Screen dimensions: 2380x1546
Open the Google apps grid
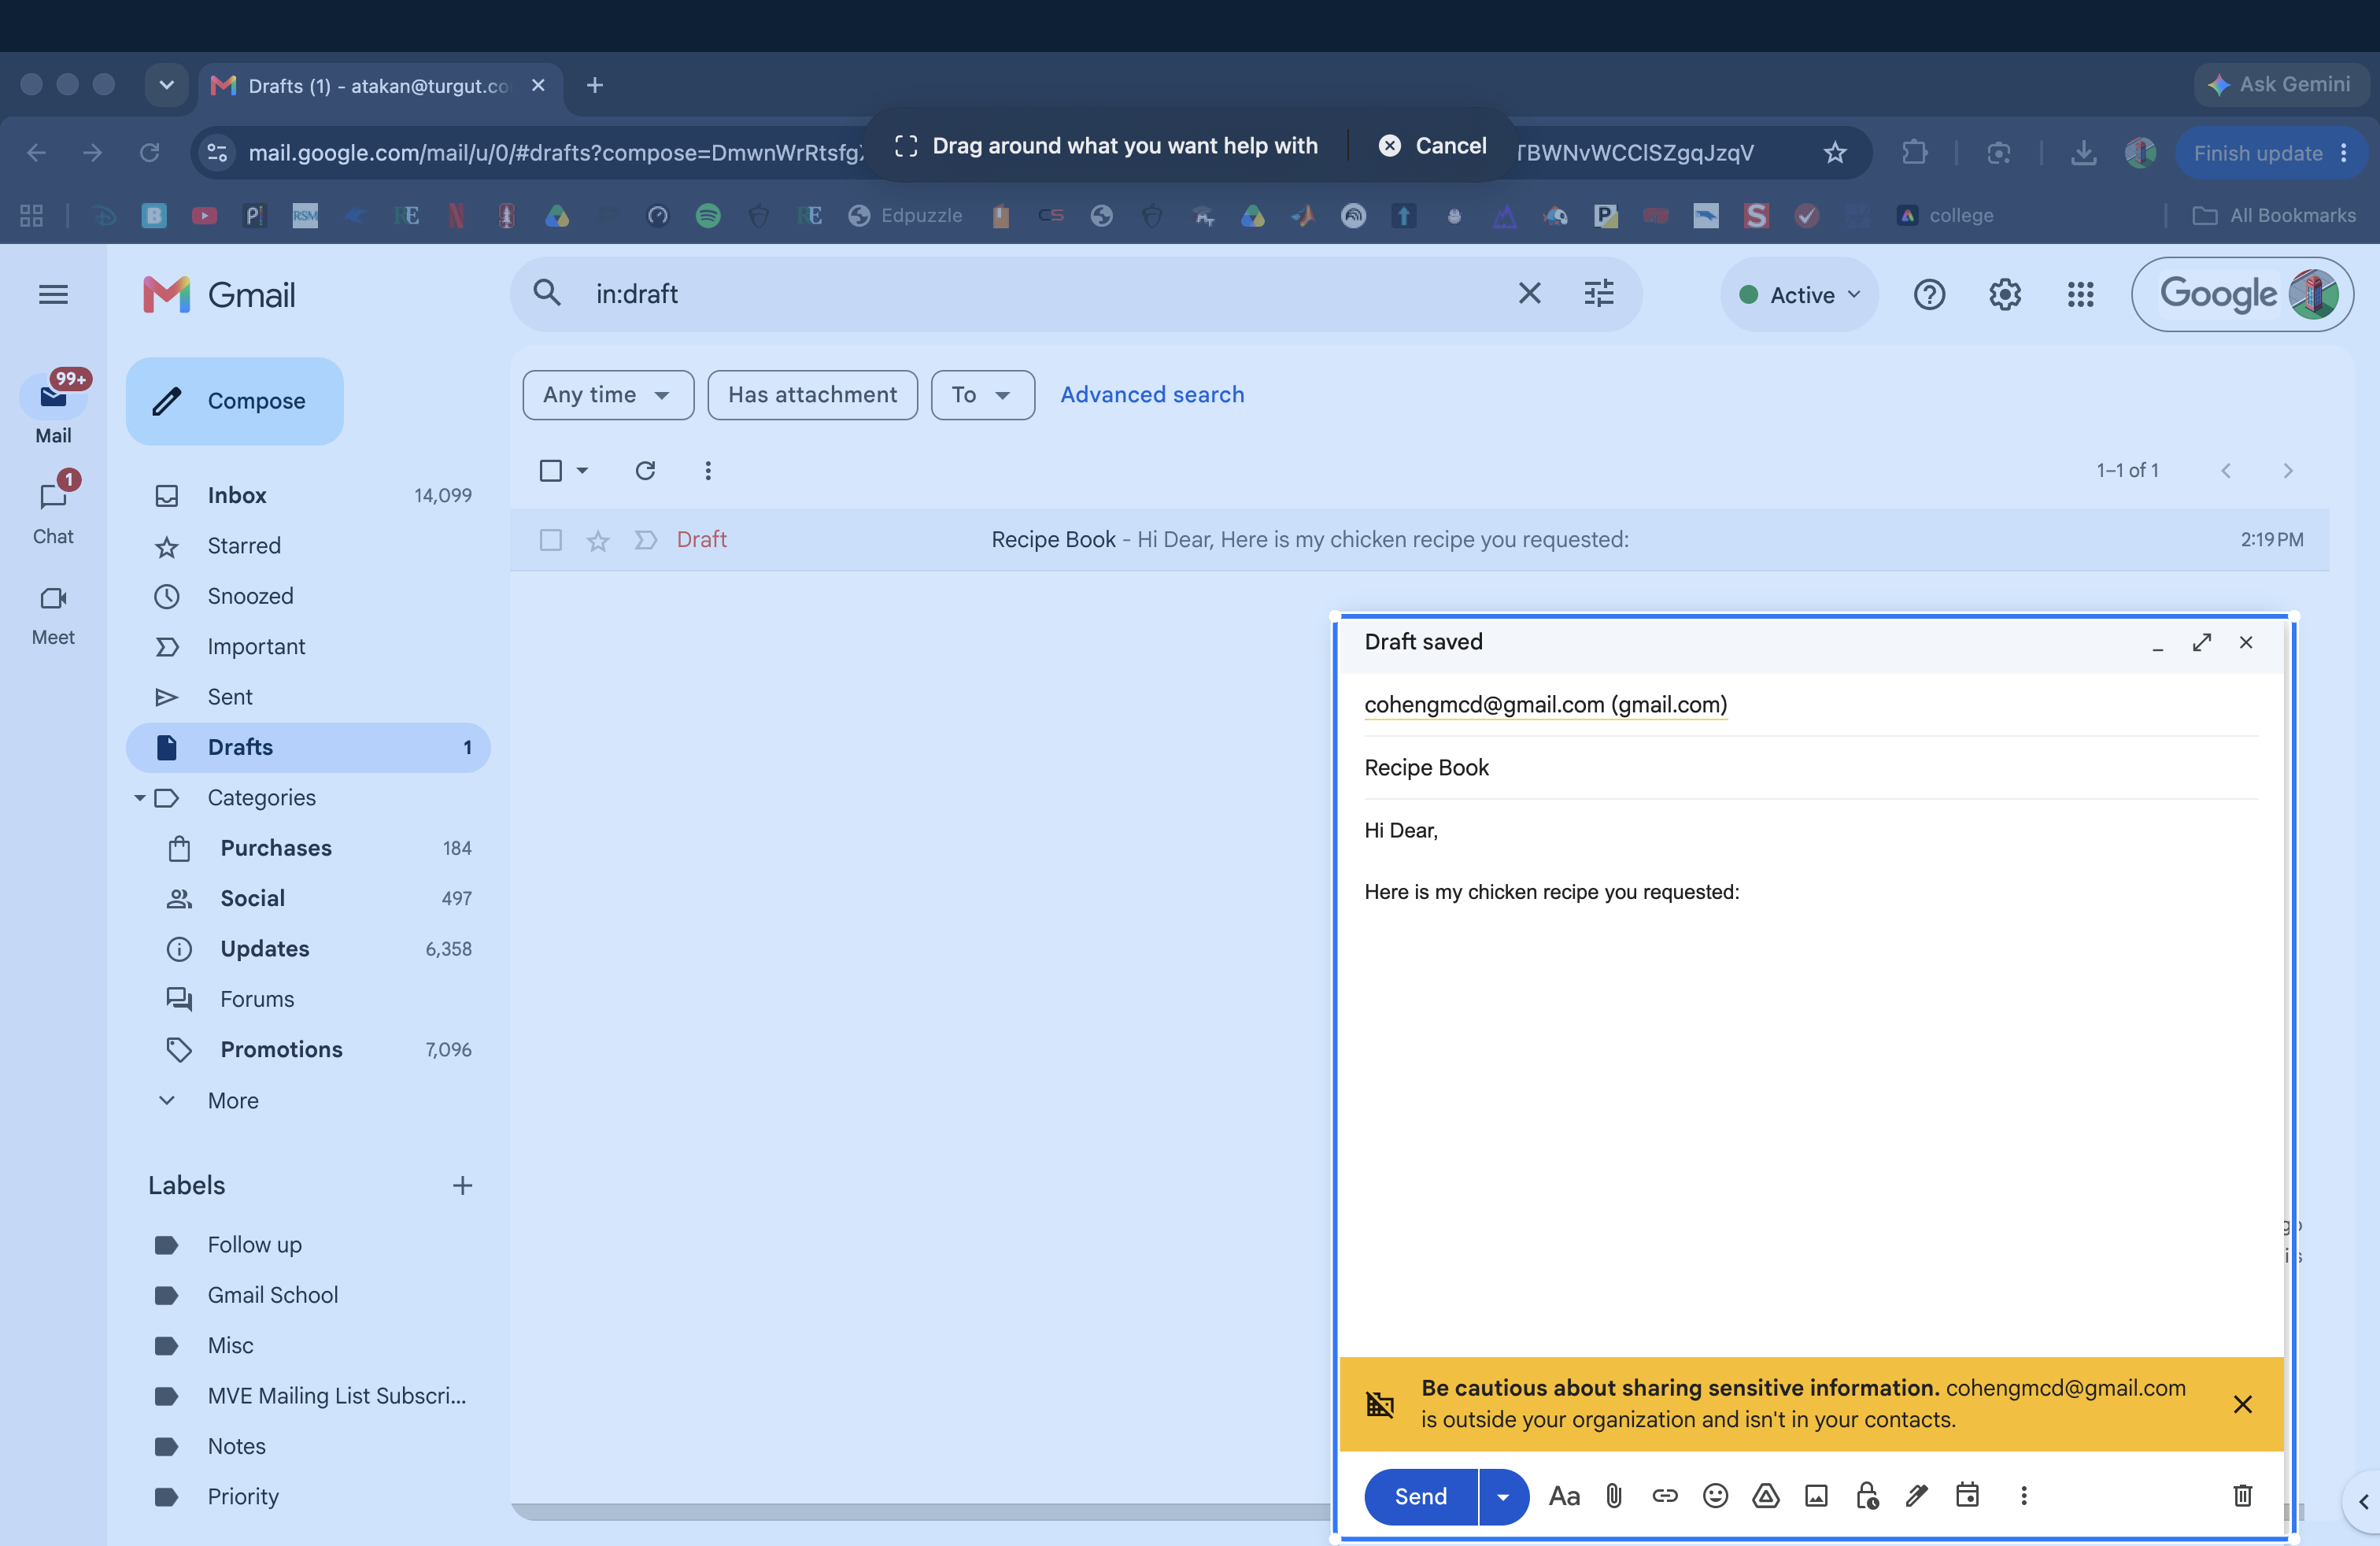[x=2080, y=294]
